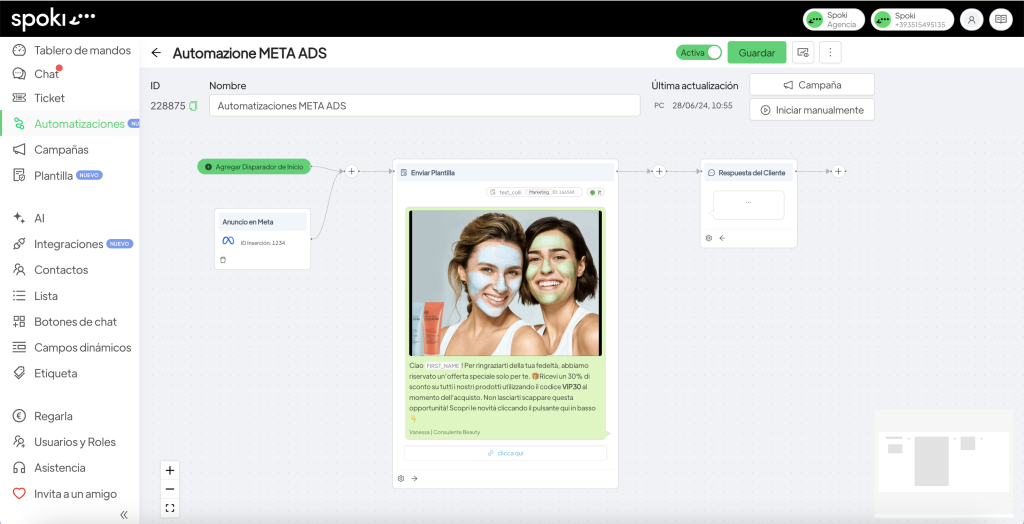Click the arrow beside Enviar Plantilla gear
1024x524 pixels.
[x=415, y=478]
